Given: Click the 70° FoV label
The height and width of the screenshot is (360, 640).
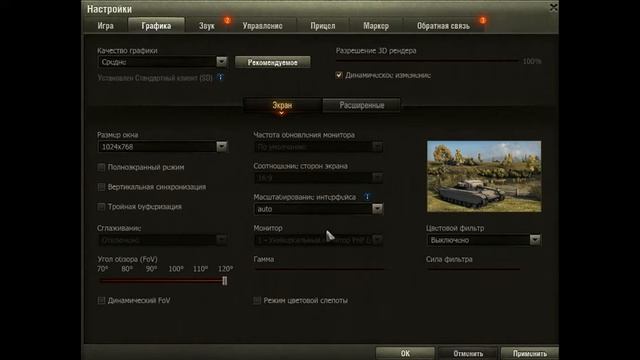Looking at the screenshot, I should [x=103, y=269].
